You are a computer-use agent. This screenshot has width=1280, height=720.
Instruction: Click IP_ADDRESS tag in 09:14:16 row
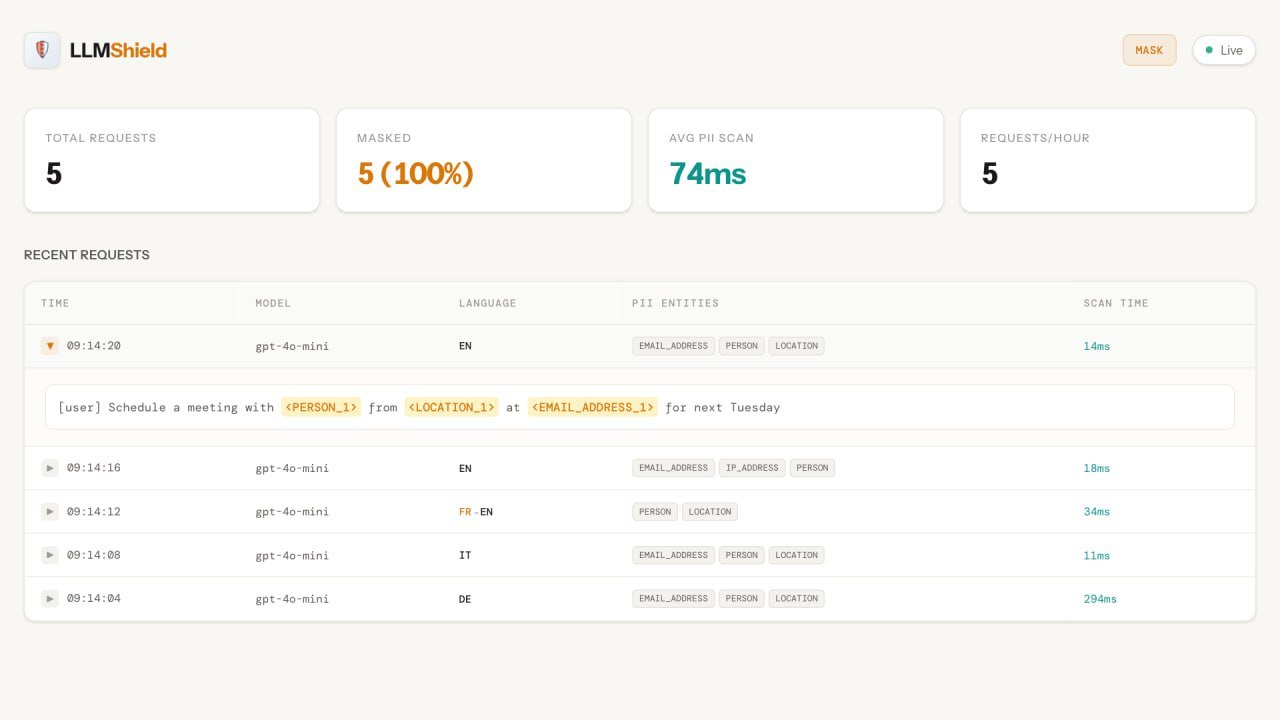point(751,468)
